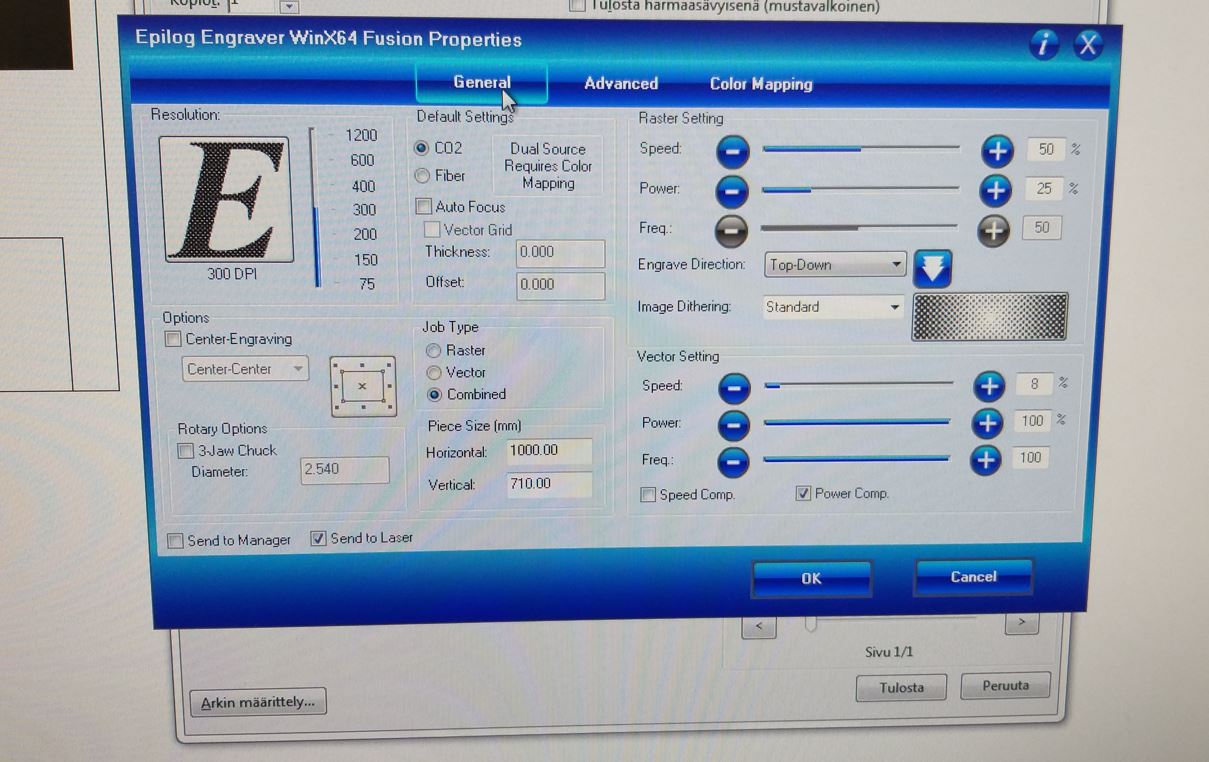Viewport: 1209px width, 762px height.
Task: Click the Thickness input field
Action: coord(561,253)
